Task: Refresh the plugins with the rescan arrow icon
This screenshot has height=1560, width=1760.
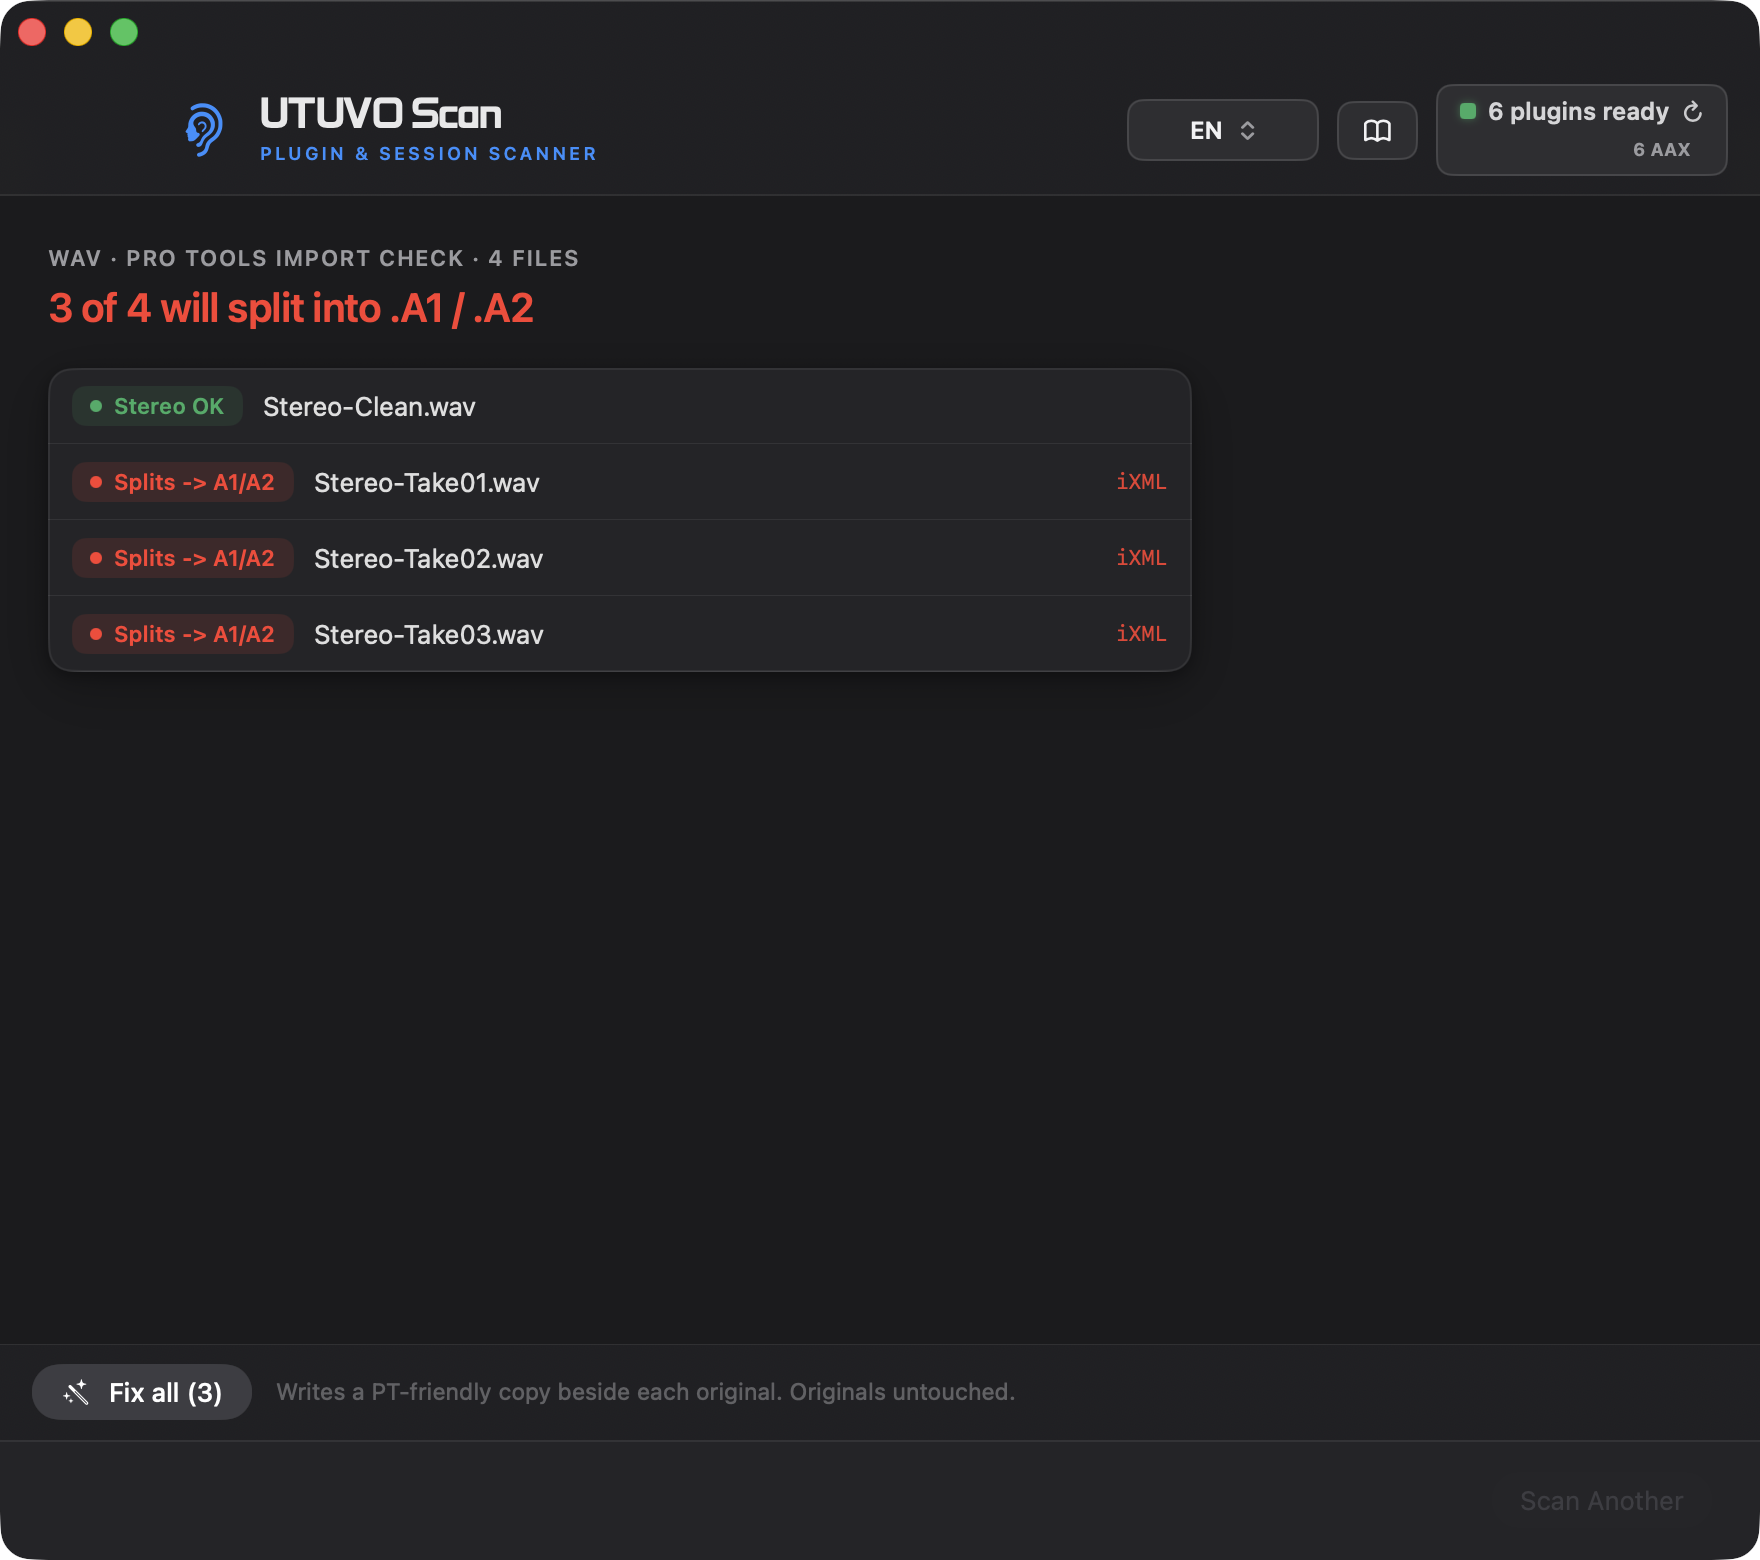Action: pos(1692,111)
